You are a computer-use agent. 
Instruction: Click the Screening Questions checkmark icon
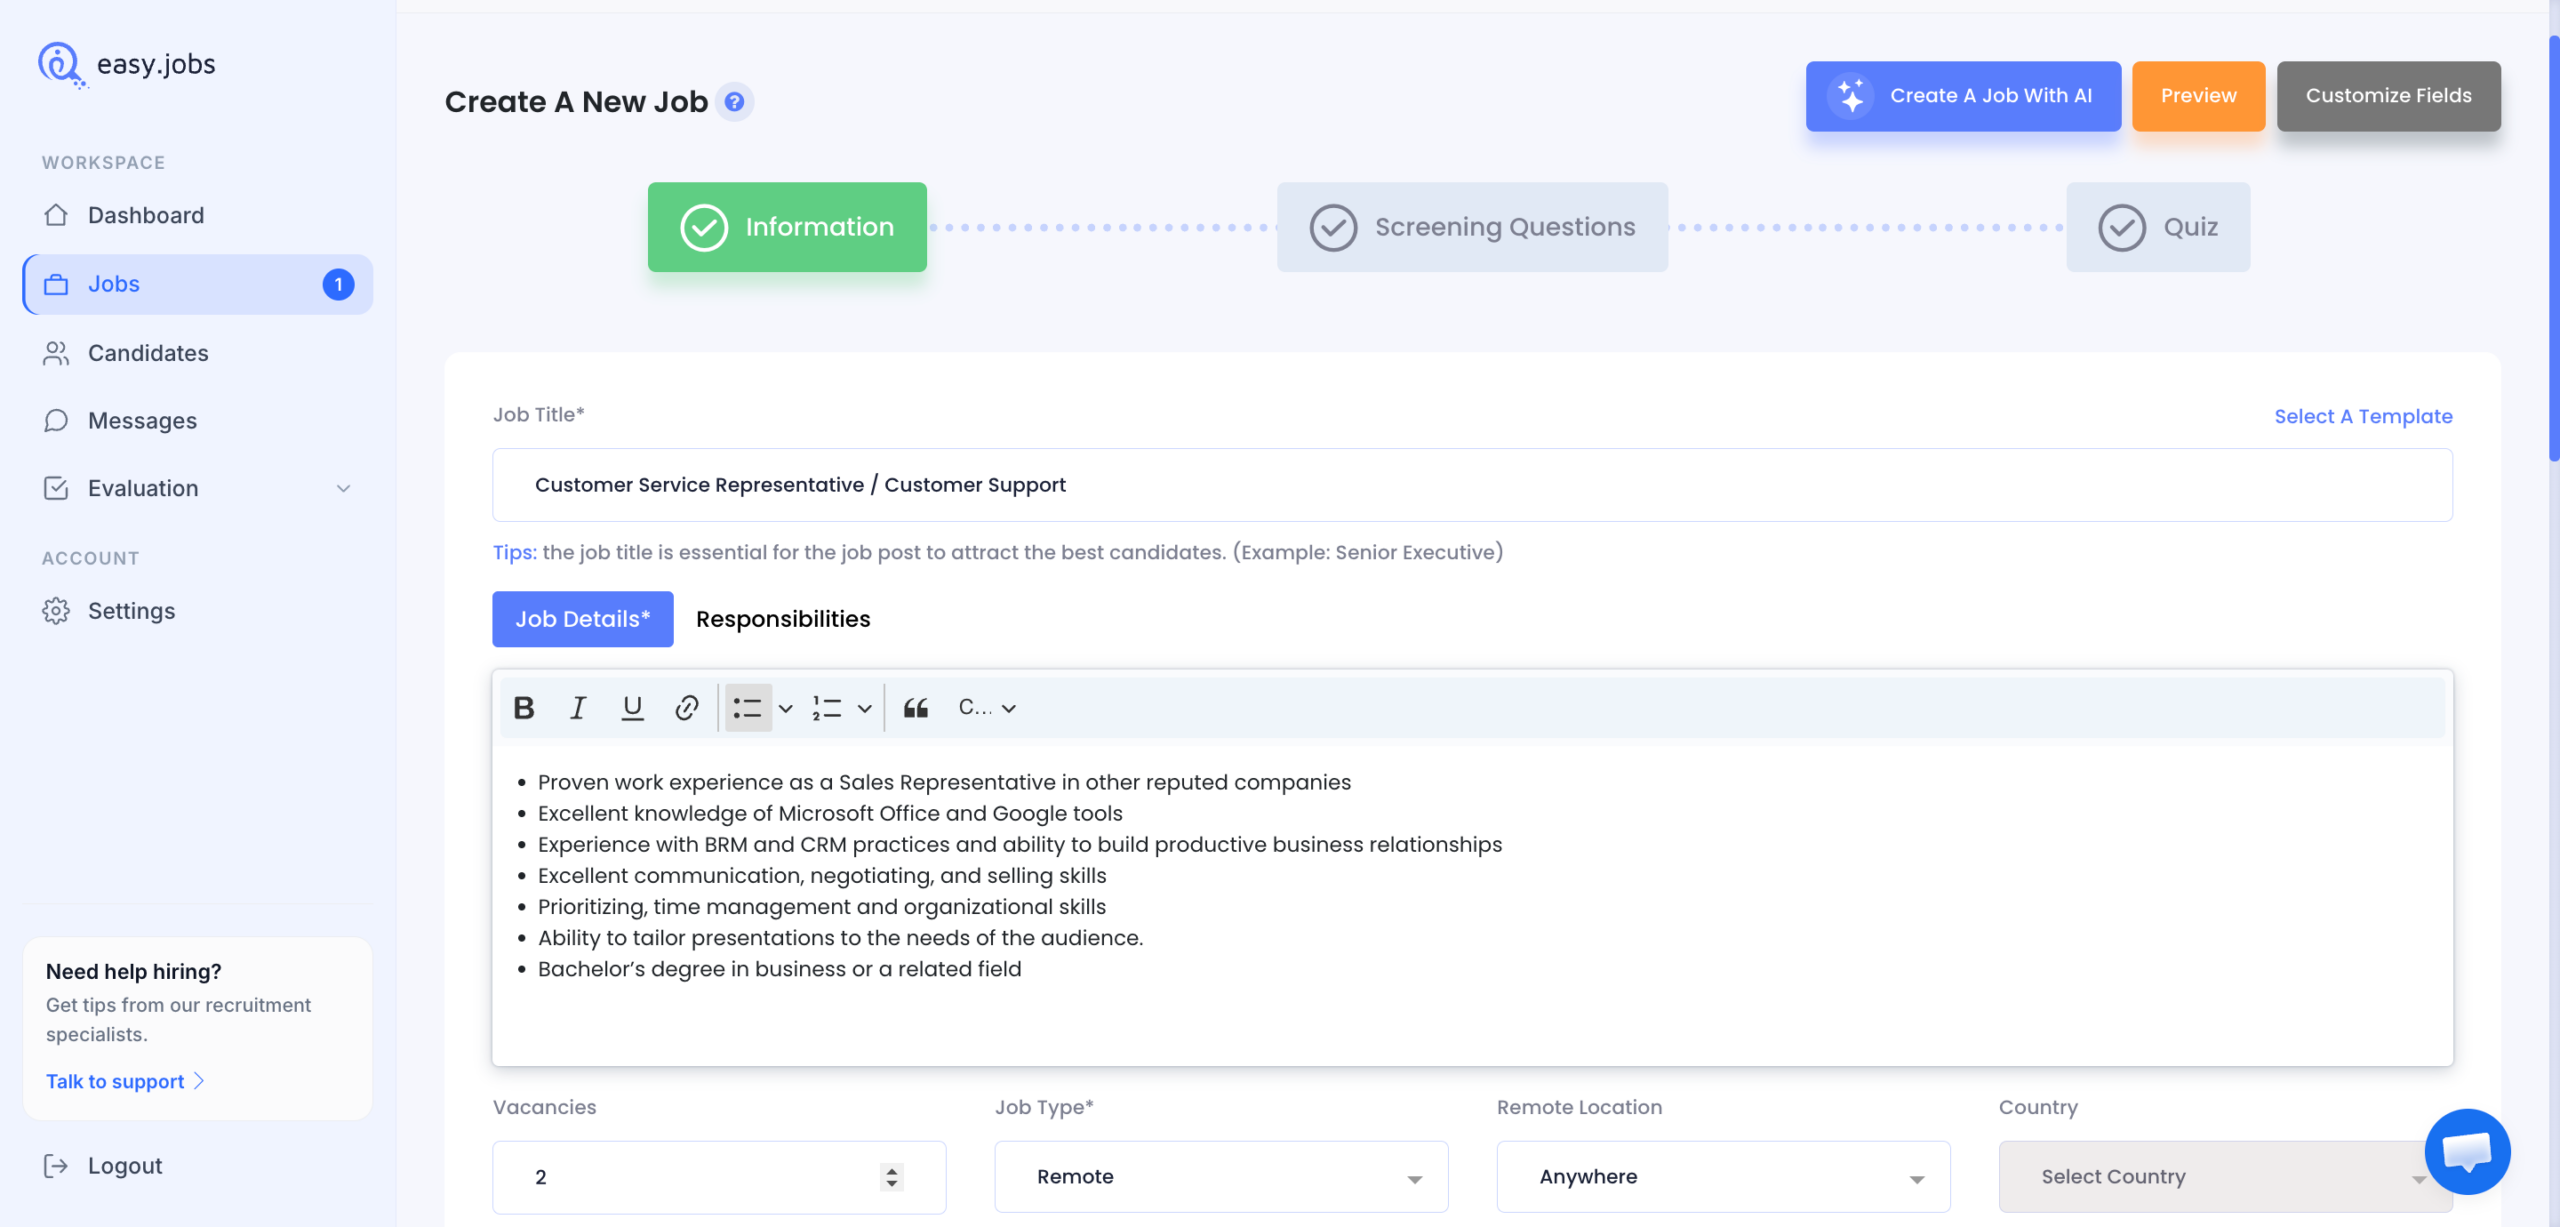(1333, 228)
